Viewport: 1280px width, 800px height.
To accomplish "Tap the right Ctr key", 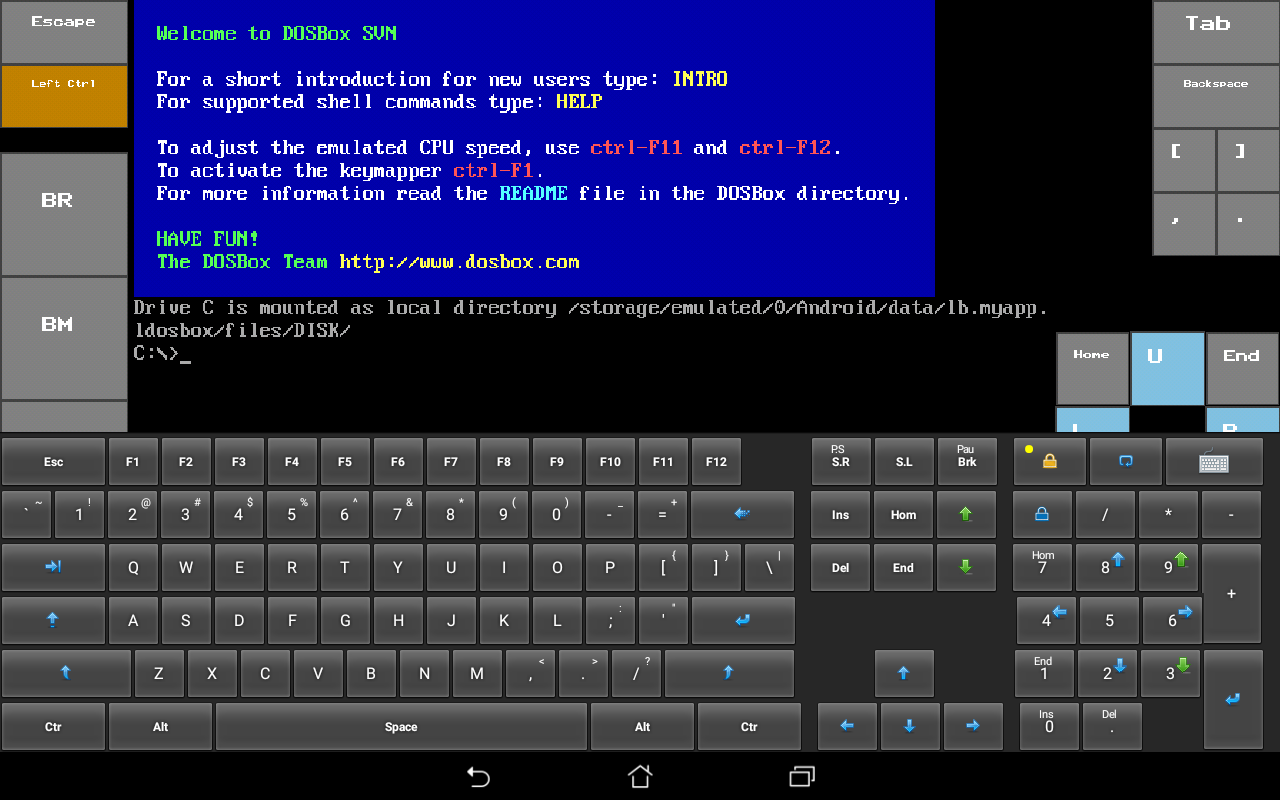I will (749, 726).
